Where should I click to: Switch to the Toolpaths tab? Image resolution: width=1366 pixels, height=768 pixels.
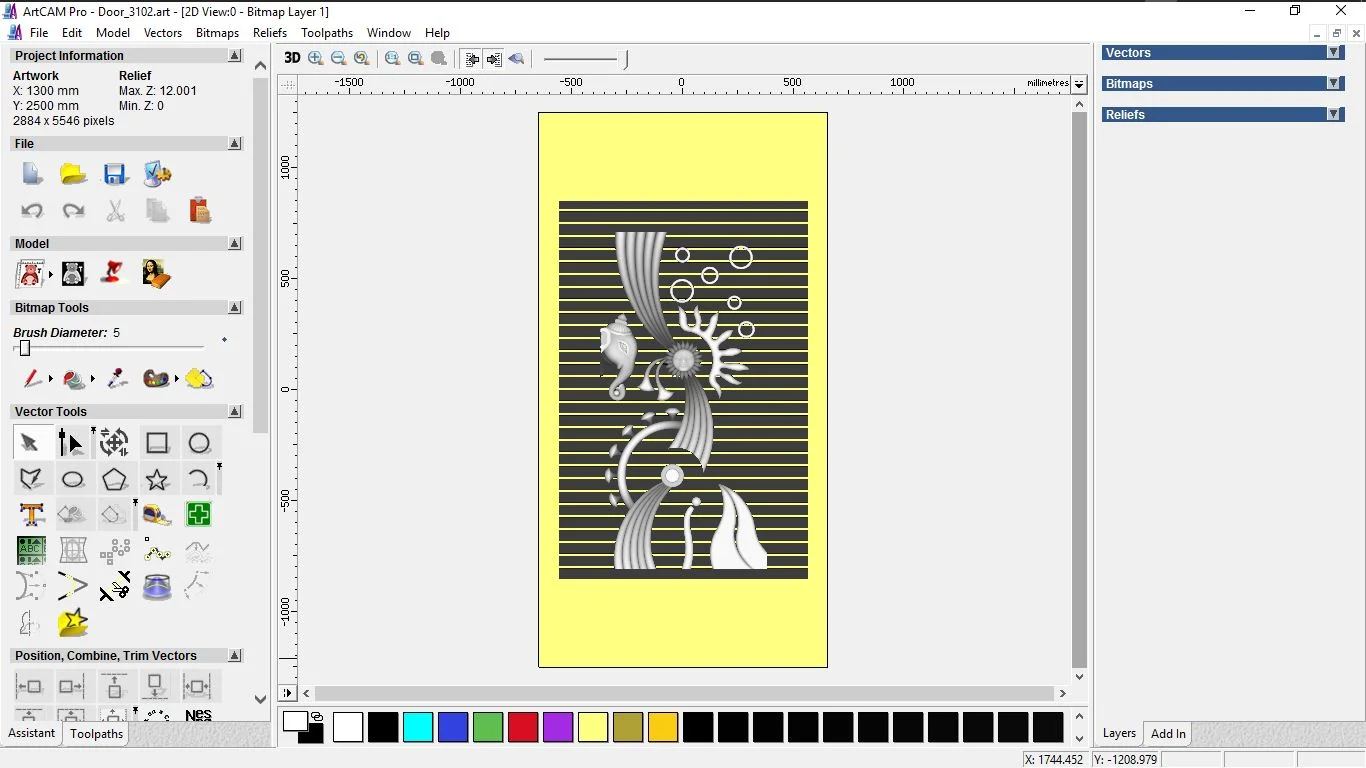96,734
